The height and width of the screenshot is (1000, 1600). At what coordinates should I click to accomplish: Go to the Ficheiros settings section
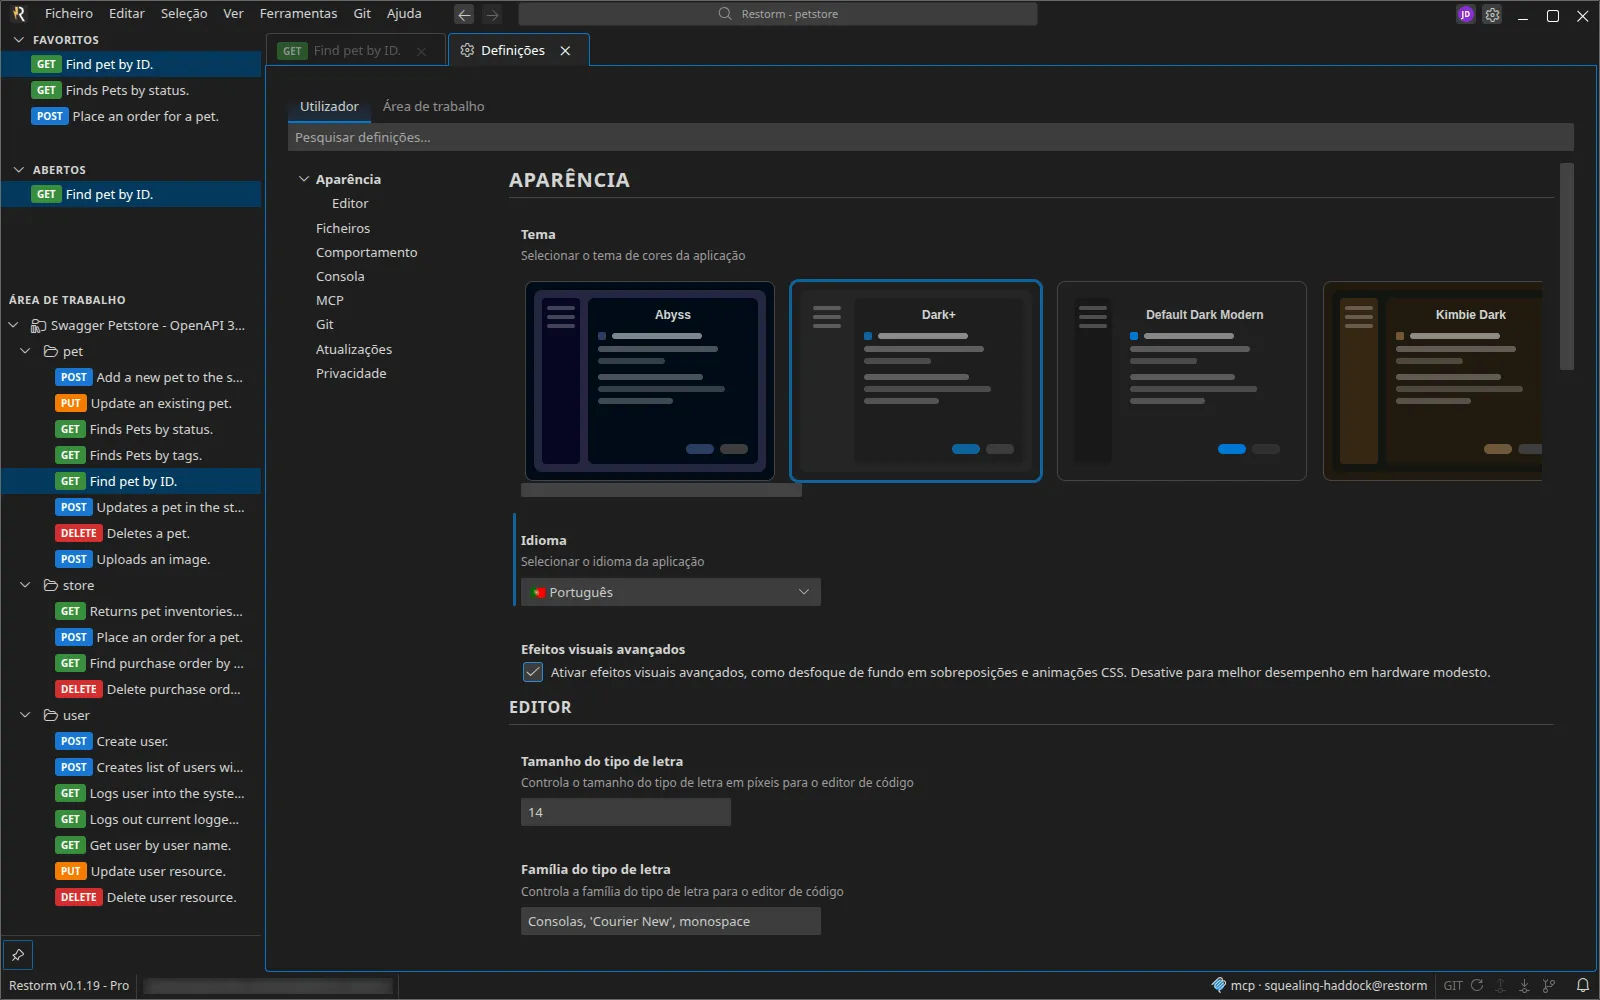click(x=343, y=228)
